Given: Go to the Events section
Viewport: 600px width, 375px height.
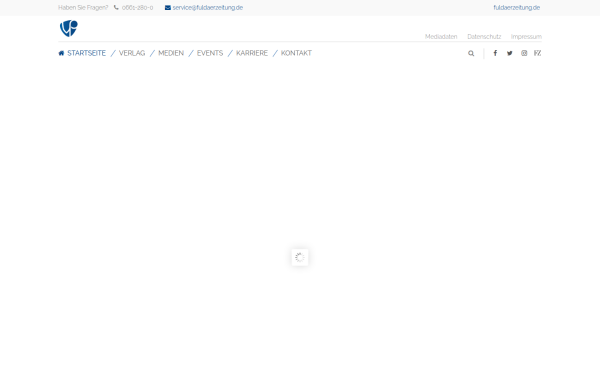Looking at the screenshot, I should (x=210, y=53).
